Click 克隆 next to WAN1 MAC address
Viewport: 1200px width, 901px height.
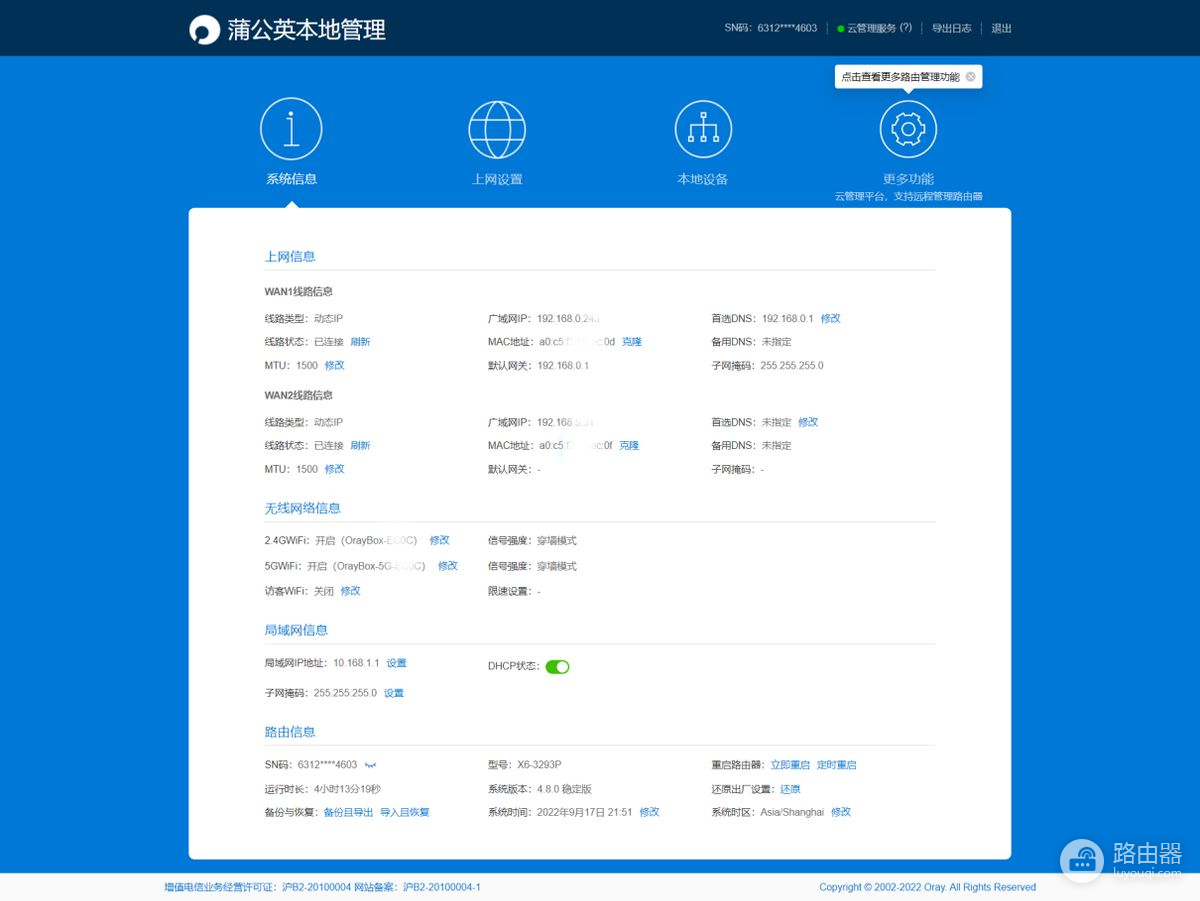click(x=632, y=342)
